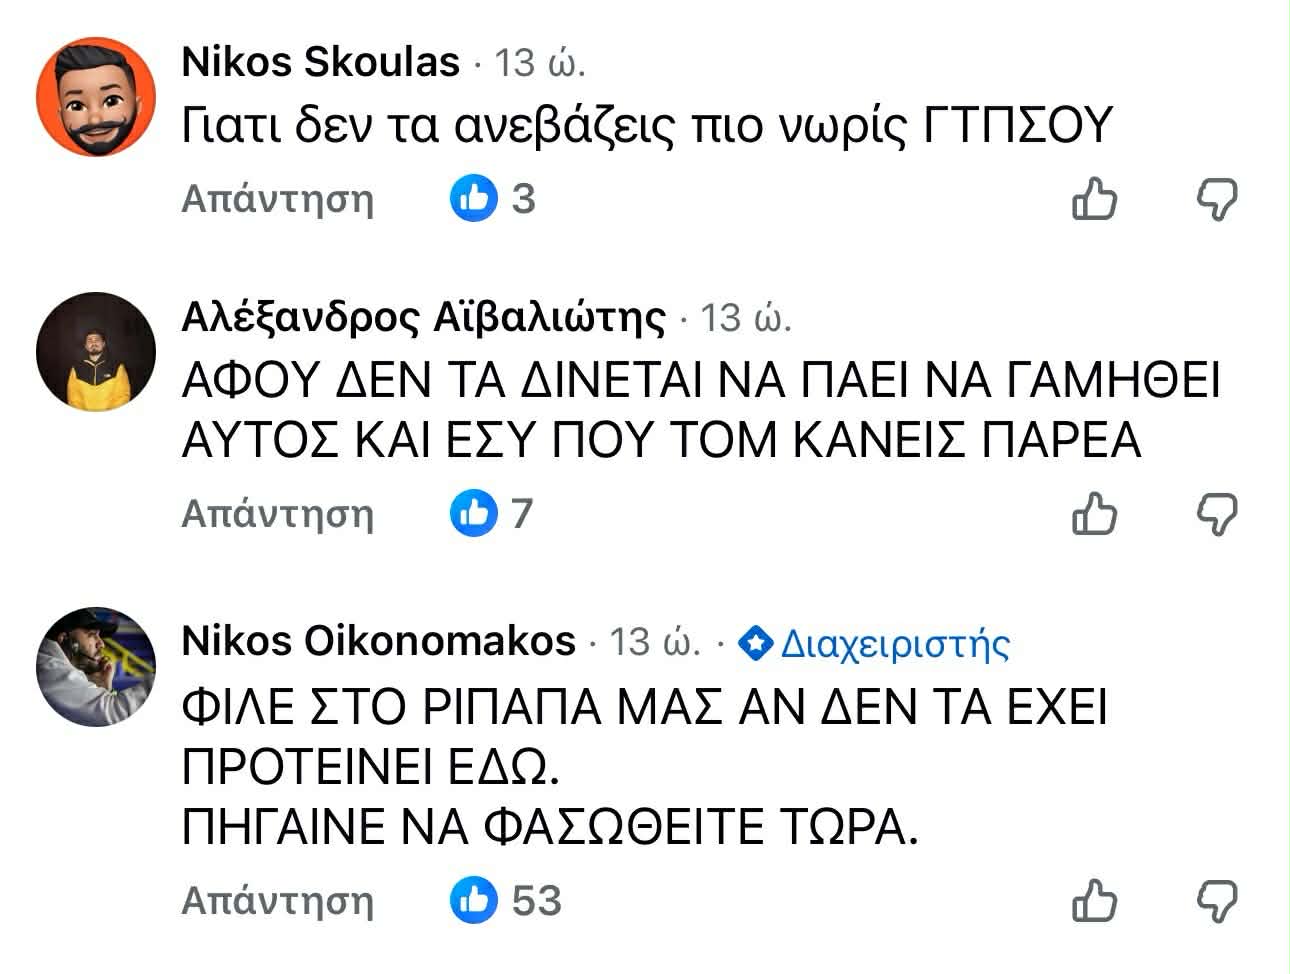The image size is (1290, 974).
Task: Open Nikos Skoulas's profile name link
Action: pos(320,62)
